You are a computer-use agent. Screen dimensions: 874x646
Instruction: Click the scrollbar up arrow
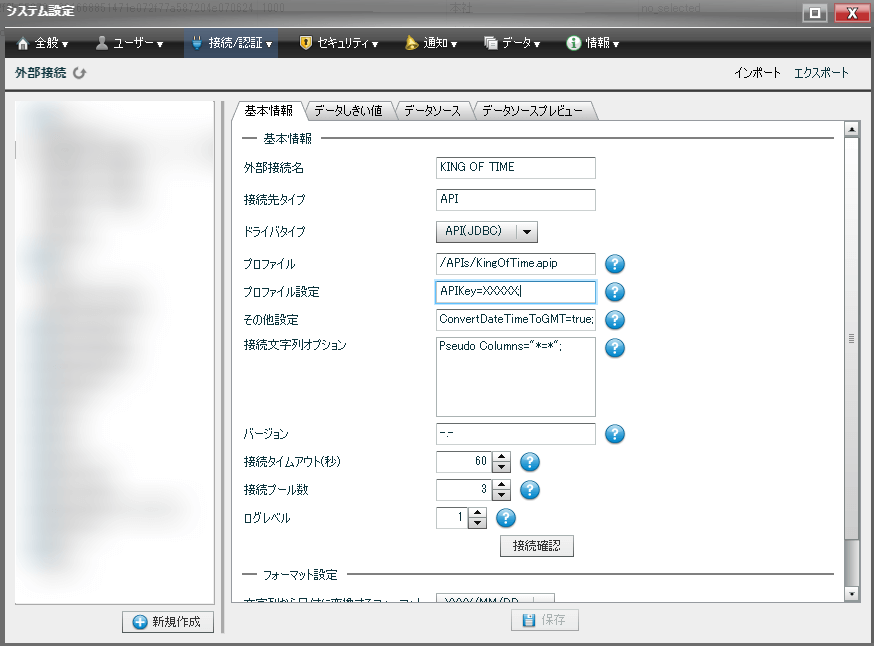click(851, 129)
